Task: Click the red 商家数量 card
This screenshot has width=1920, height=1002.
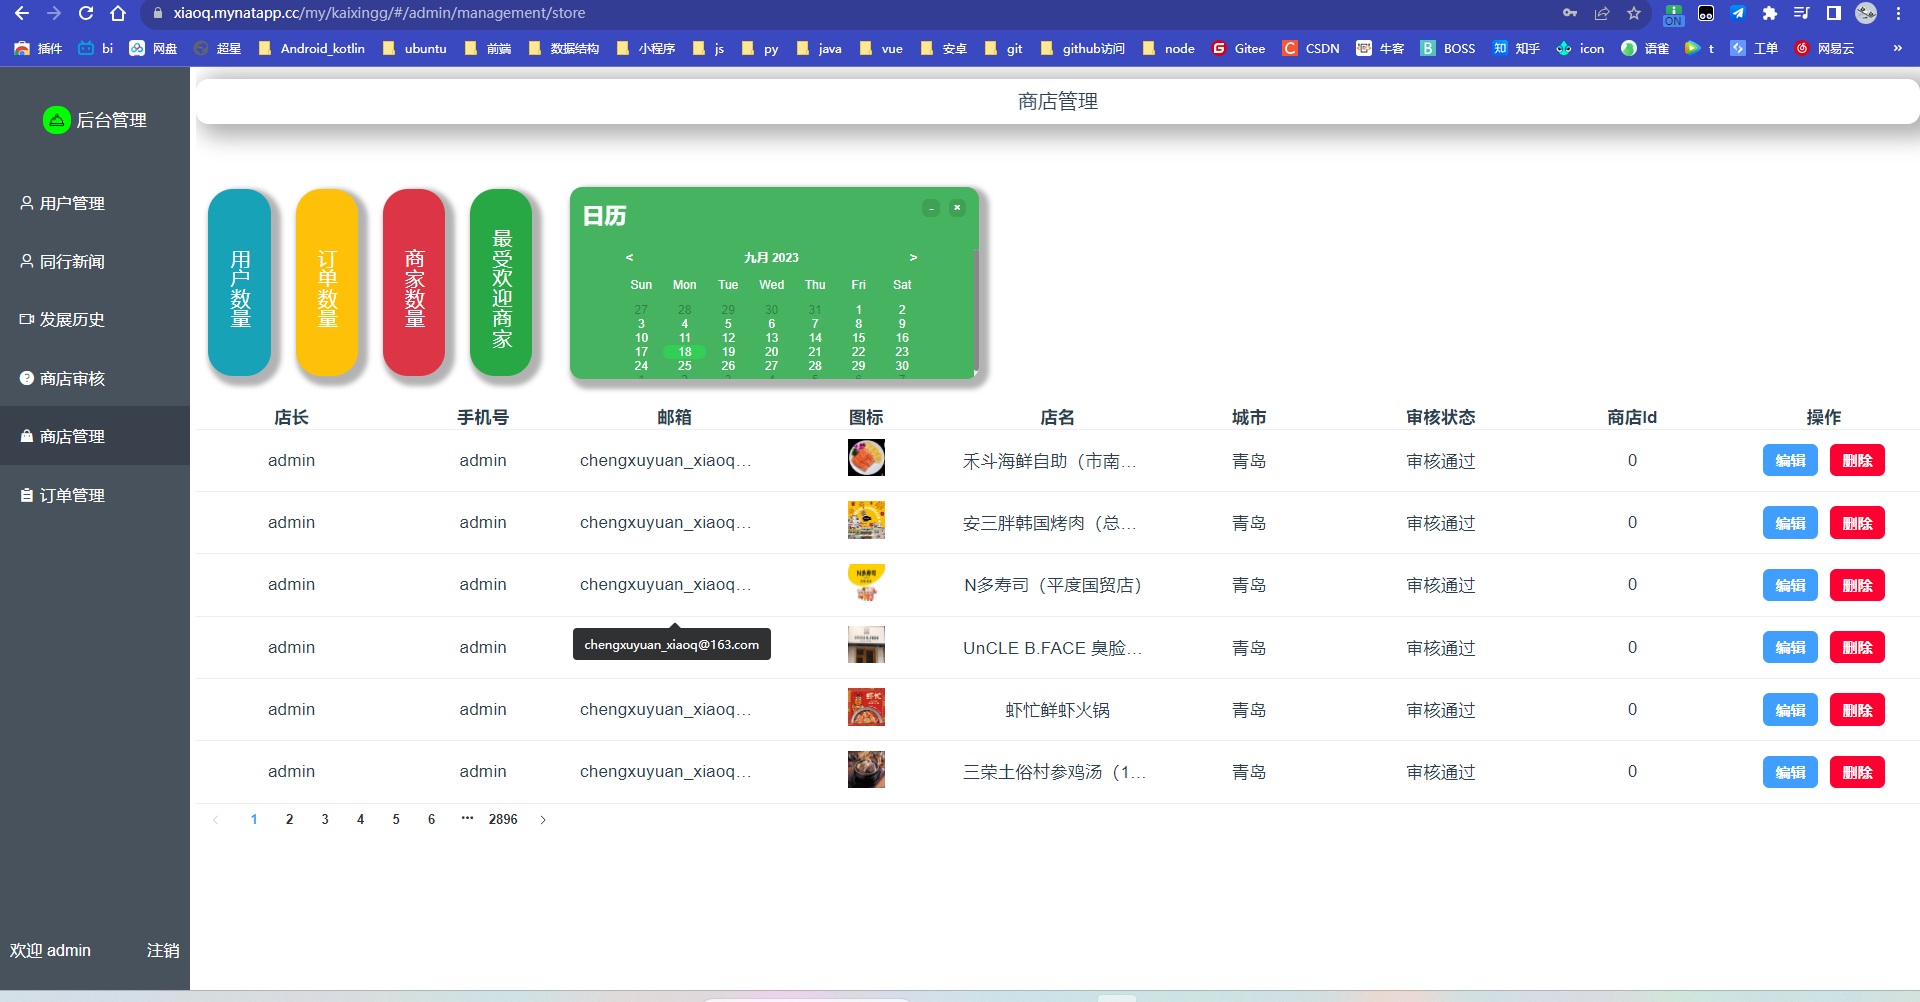Action: coord(414,283)
